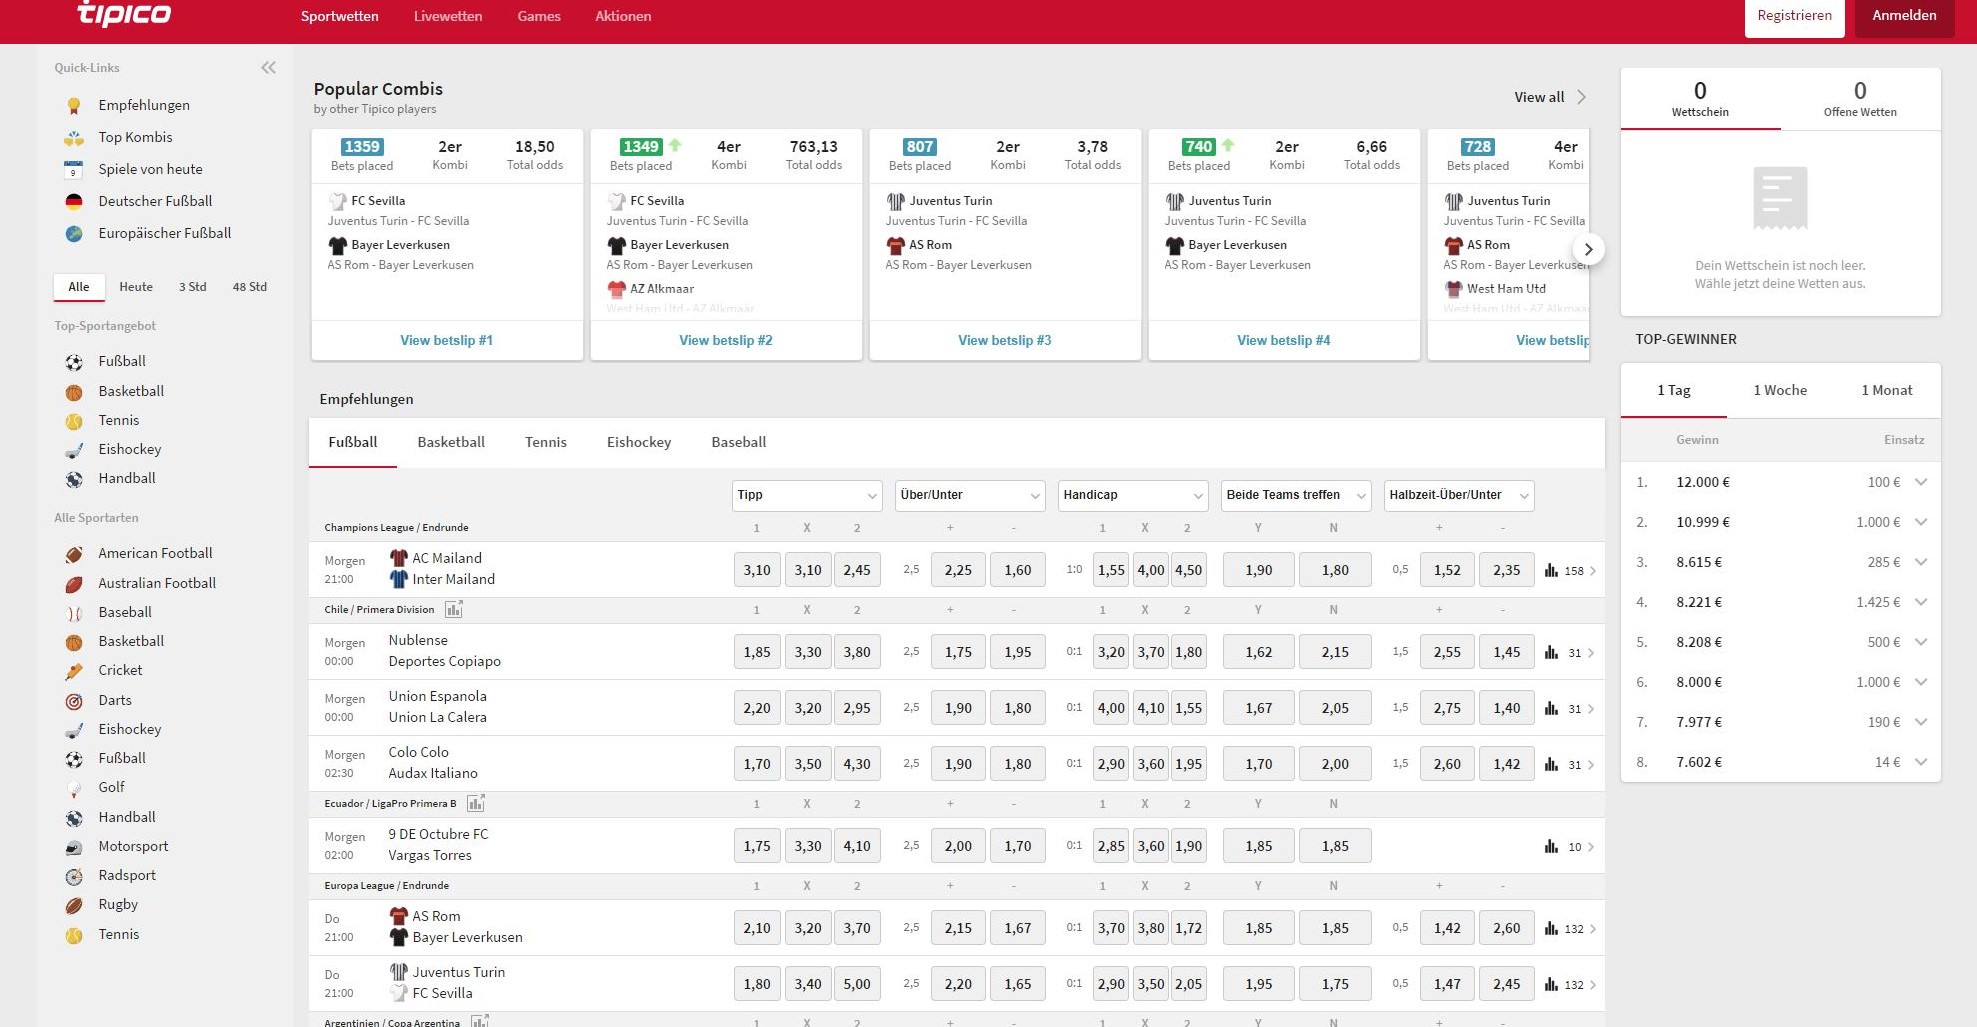1977x1027 pixels.
Task: Open Argentinien Copa Argentina statistics icon
Action: click(x=480, y=1021)
